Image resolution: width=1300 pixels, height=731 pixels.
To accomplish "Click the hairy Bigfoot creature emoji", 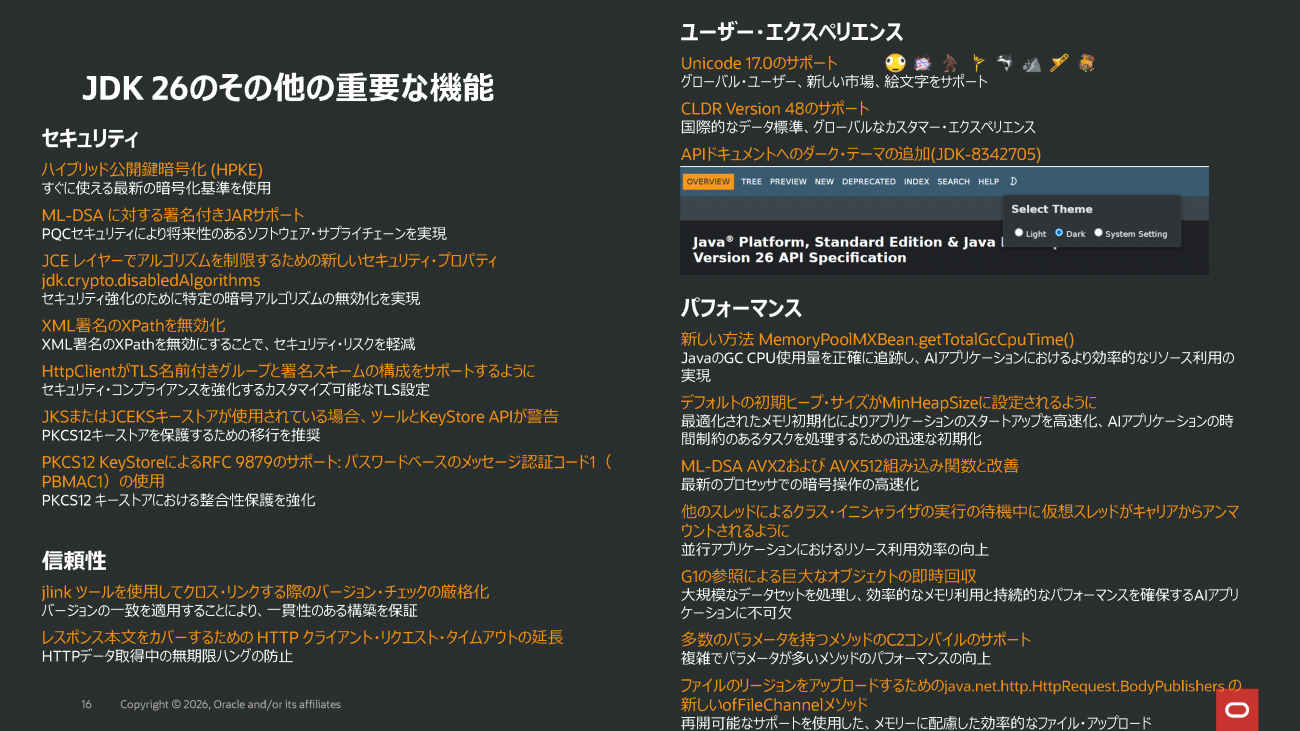I will 950,63.
